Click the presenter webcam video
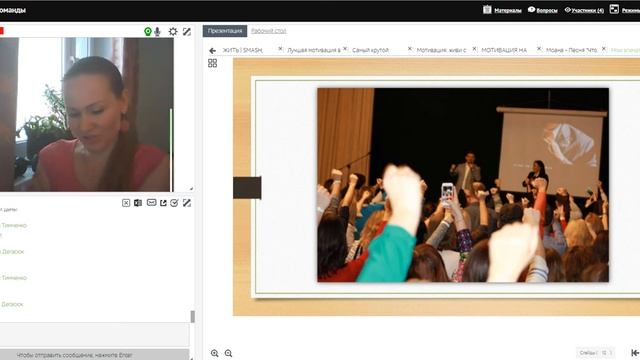640x360 pixels. tap(87, 115)
